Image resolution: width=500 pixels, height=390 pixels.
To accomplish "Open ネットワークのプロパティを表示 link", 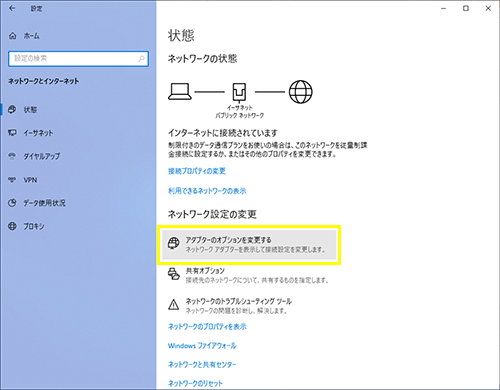I will click(207, 327).
